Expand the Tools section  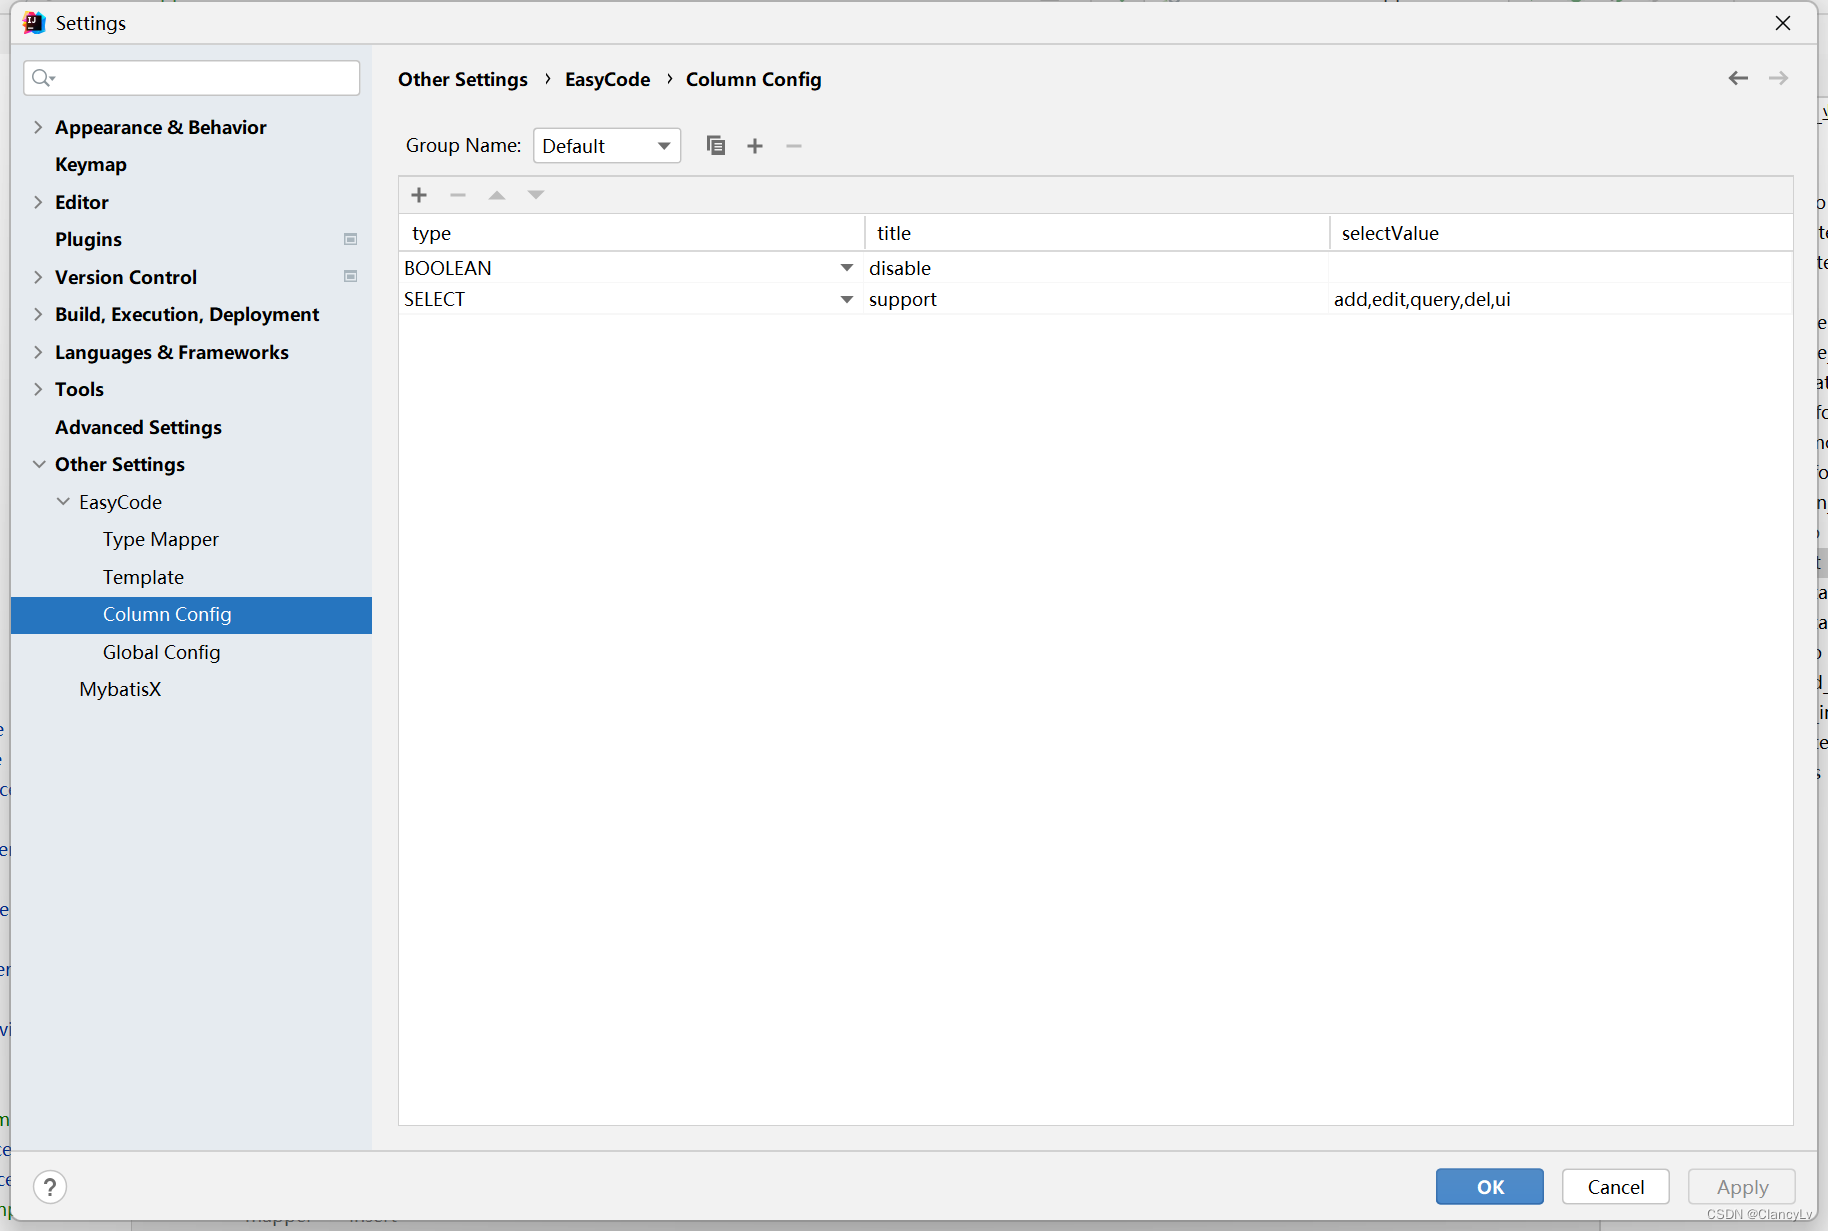[38, 389]
